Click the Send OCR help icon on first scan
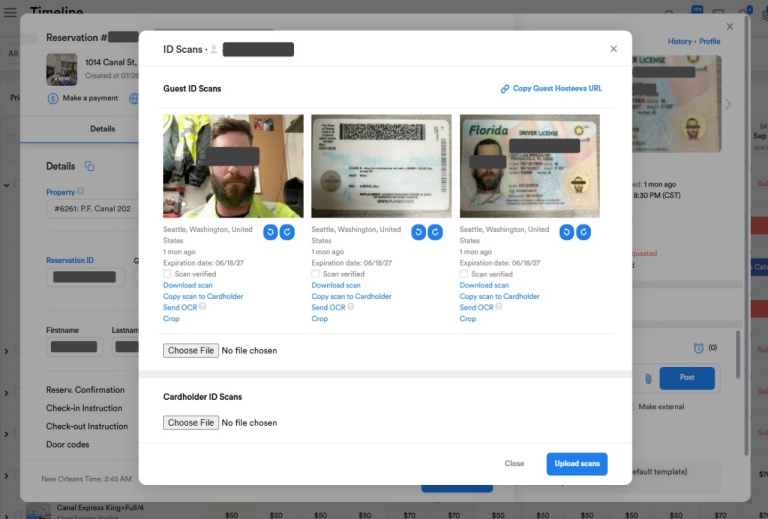The image size is (768, 519). tap(203, 307)
